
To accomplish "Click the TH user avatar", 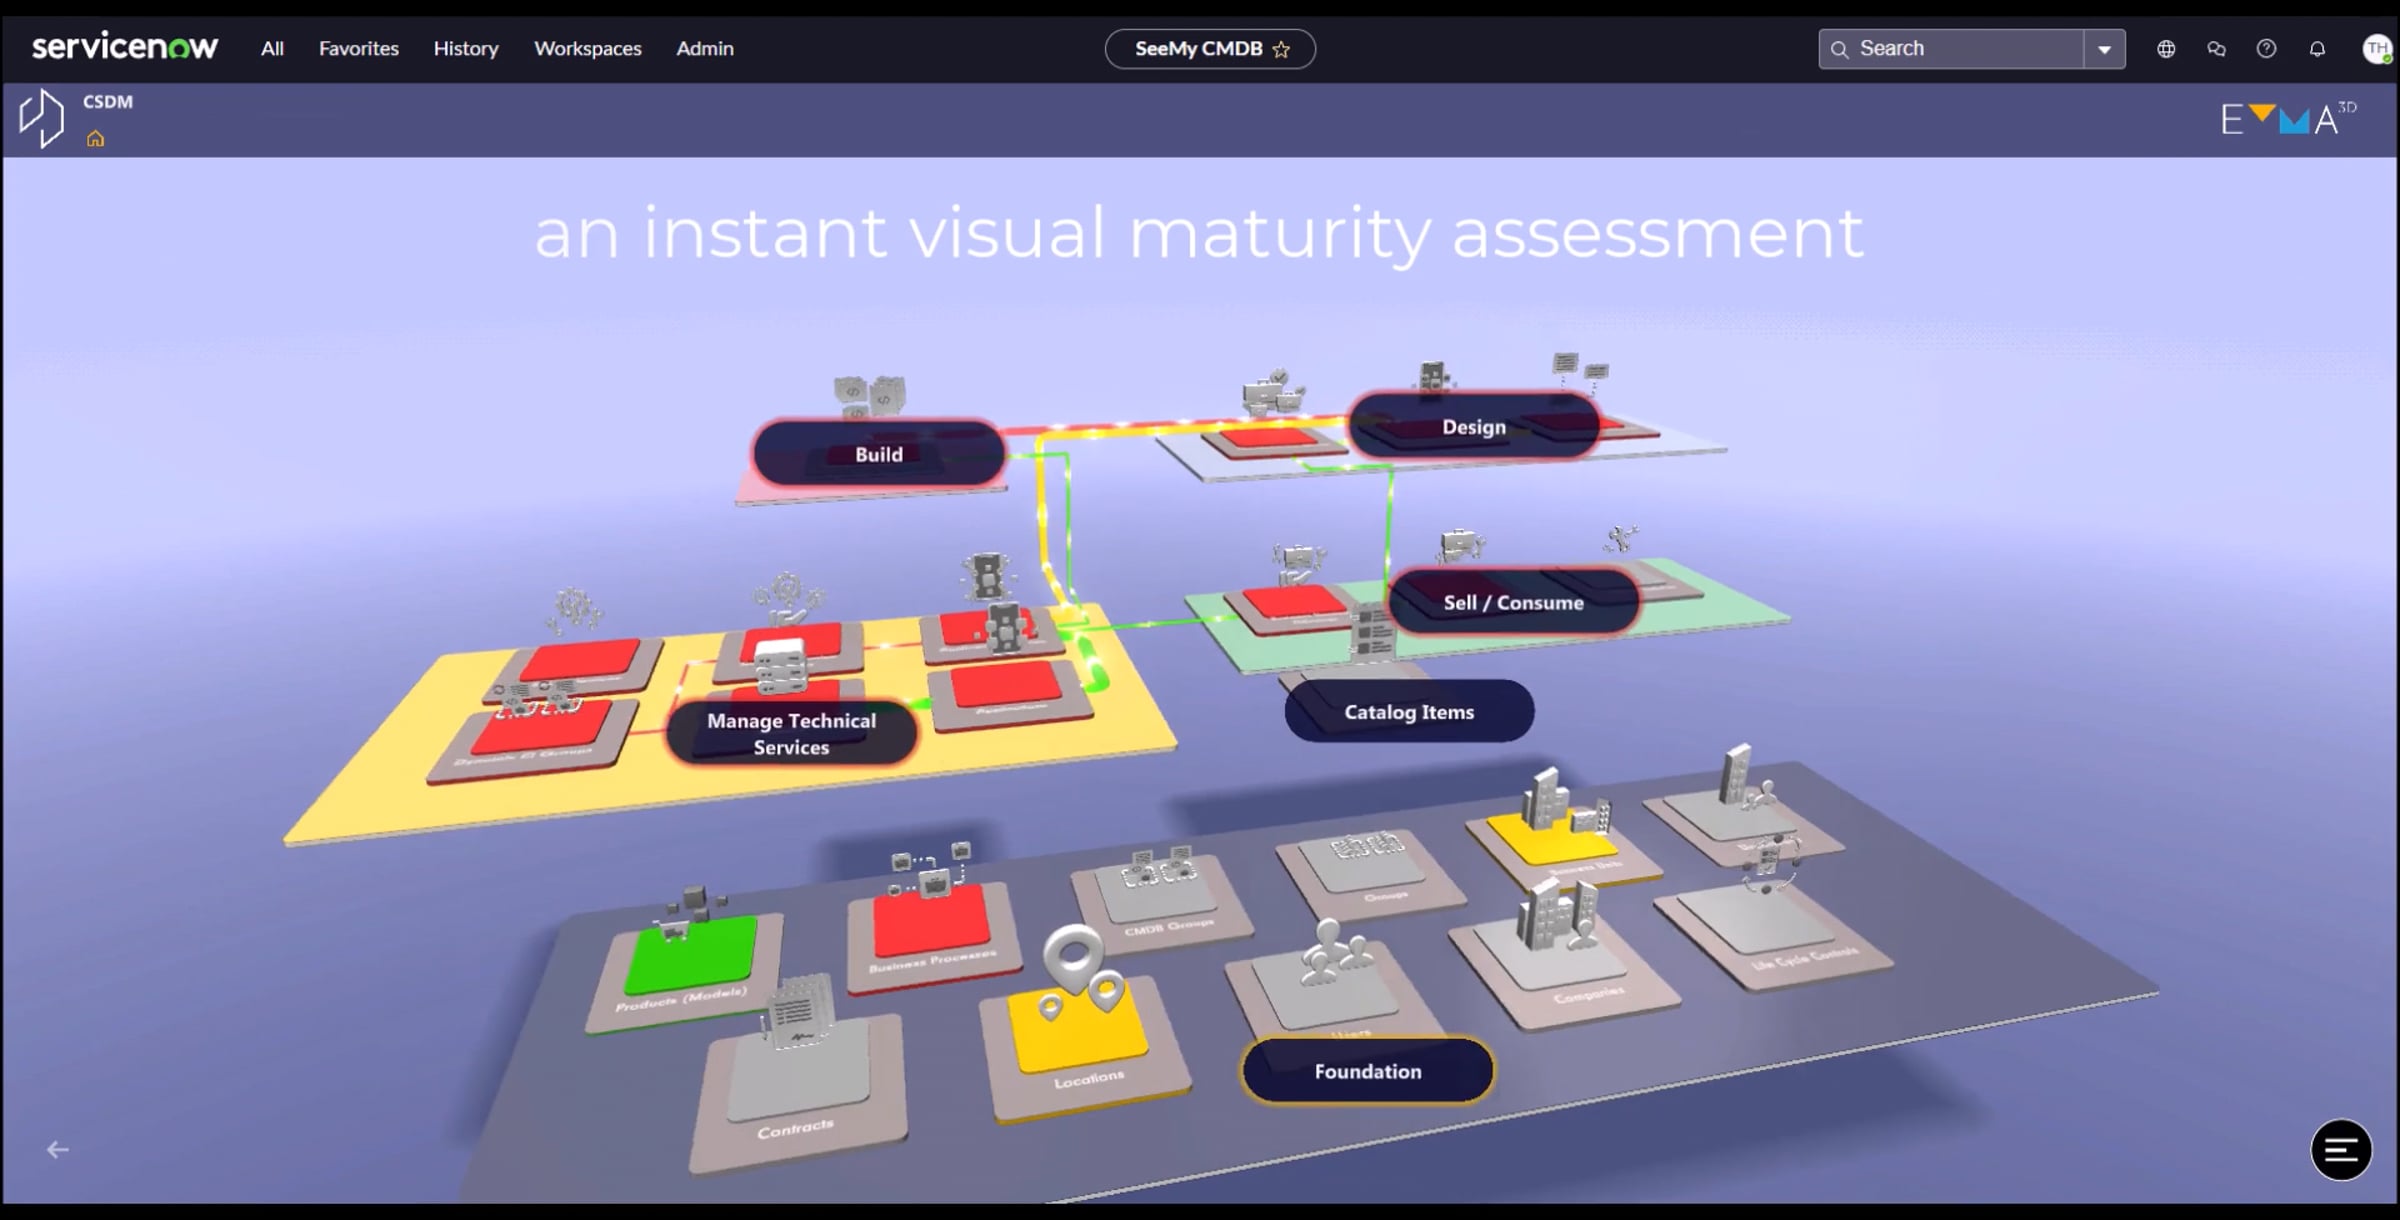I will pyautogui.click(x=2379, y=48).
